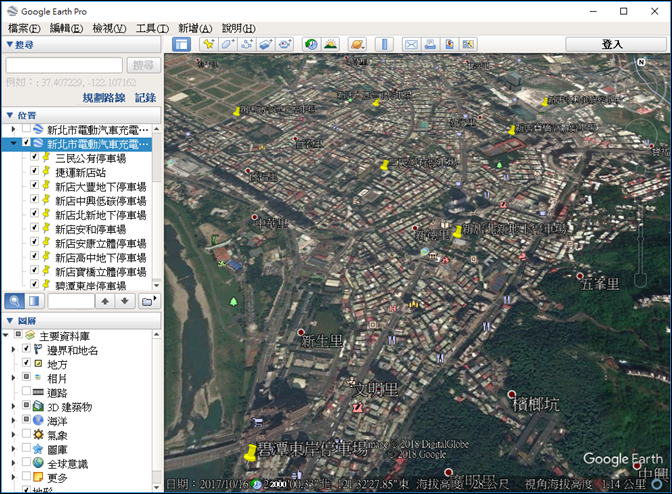Viewport: 672px width, 494px height.
Task: Toggle the 3D 建築物 layer checkbox
Action: (26, 405)
